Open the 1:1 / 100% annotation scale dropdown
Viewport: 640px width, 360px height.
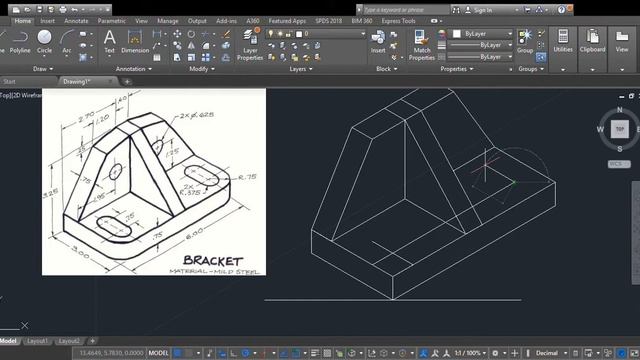[x=470, y=353]
